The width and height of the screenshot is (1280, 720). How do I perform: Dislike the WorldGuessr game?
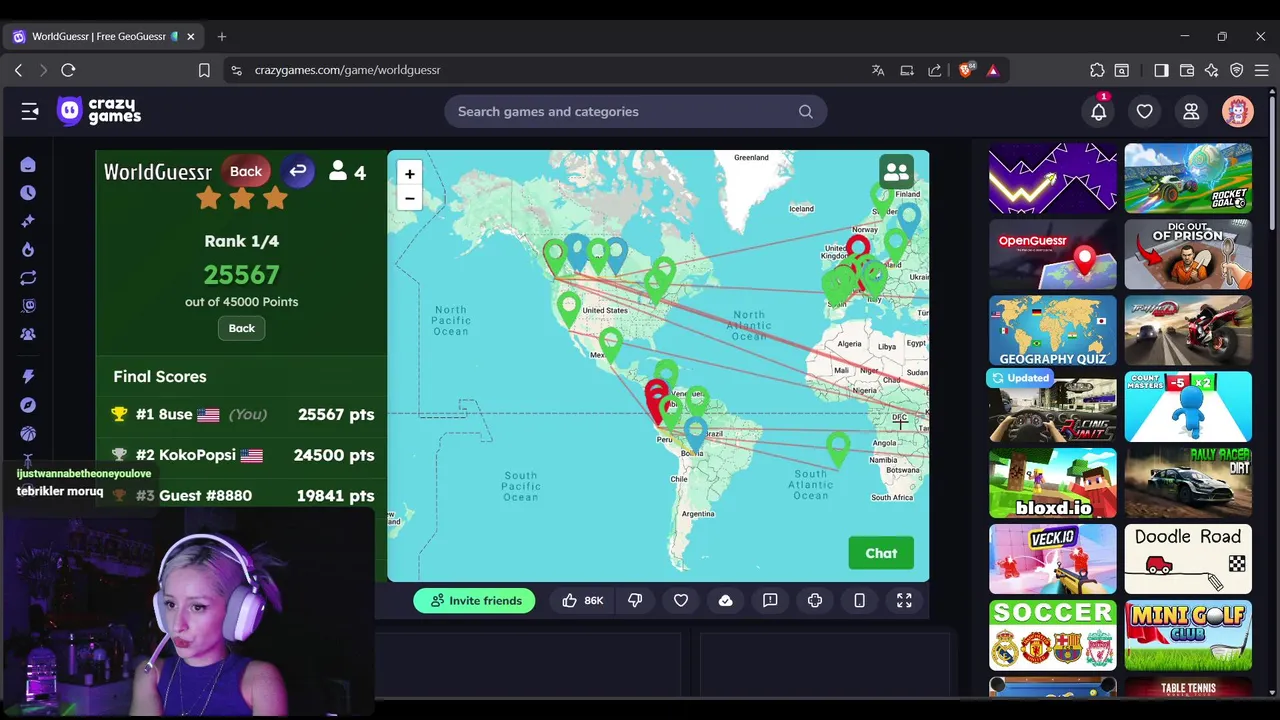point(635,600)
